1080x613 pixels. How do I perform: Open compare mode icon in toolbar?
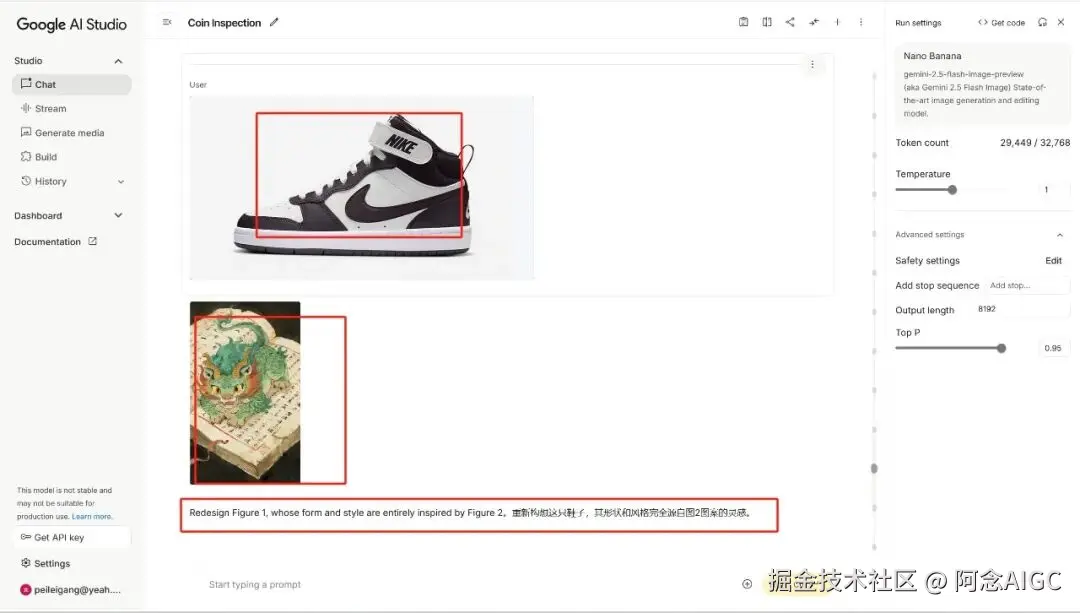click(767, 22)
